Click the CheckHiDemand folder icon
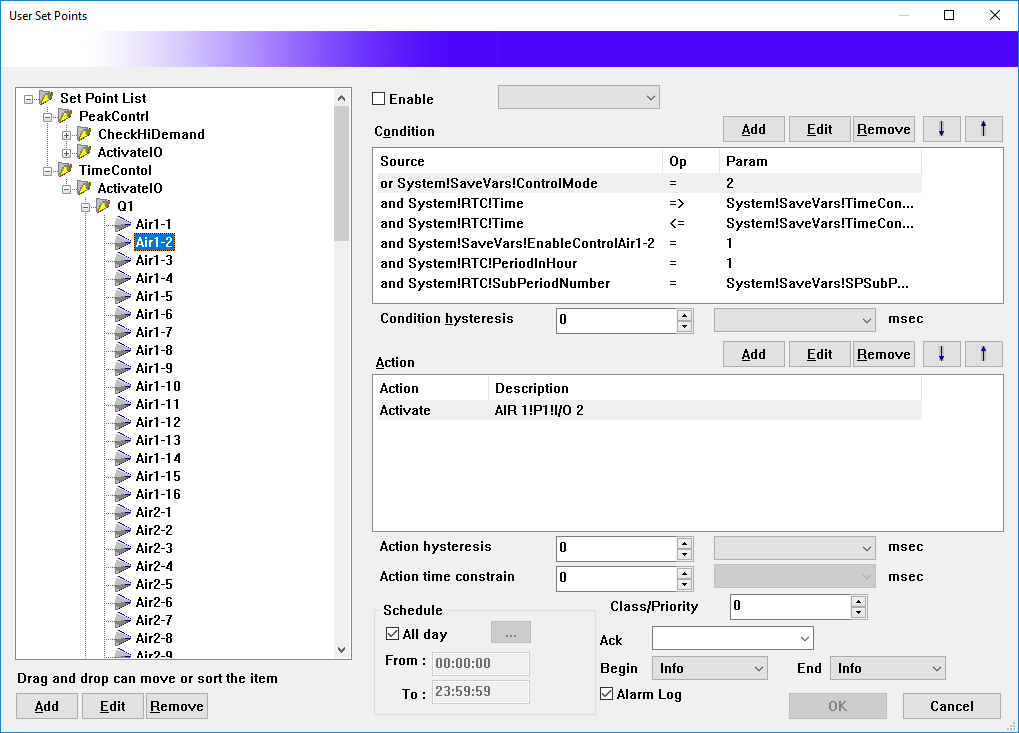This screenshot has height=733, width=1019. (x=84, y=134)
